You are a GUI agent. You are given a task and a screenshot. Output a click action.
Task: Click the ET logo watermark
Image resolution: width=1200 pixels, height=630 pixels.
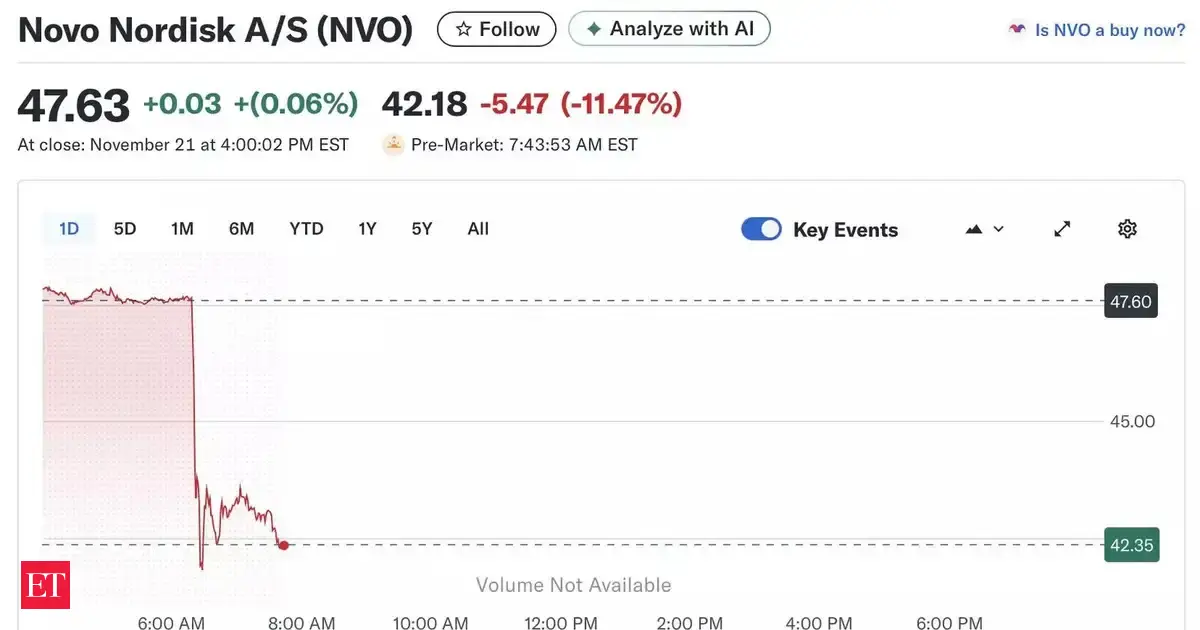(x=45, y=585)
